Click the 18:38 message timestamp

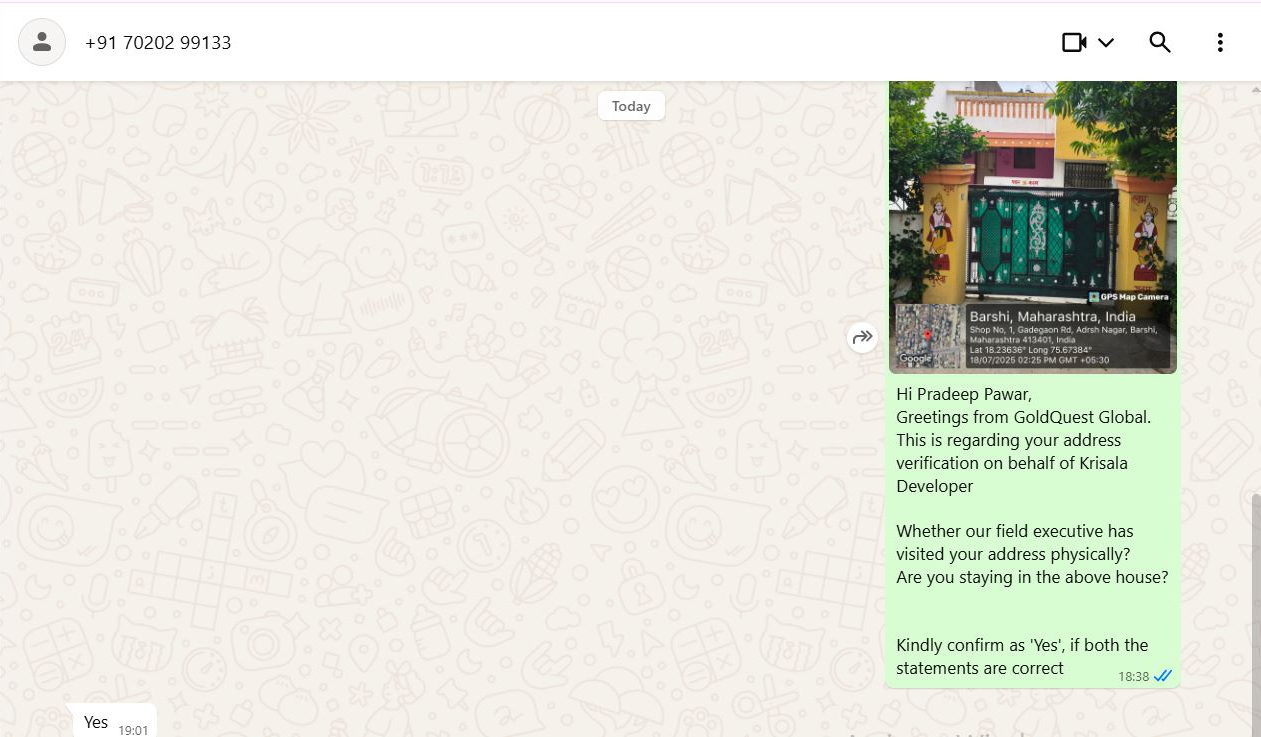point(1133,677)
